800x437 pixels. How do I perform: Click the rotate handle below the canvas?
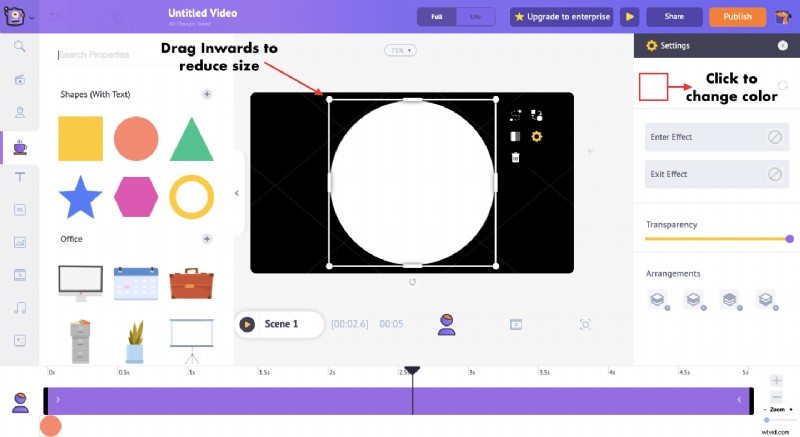(x=412, y=281)
